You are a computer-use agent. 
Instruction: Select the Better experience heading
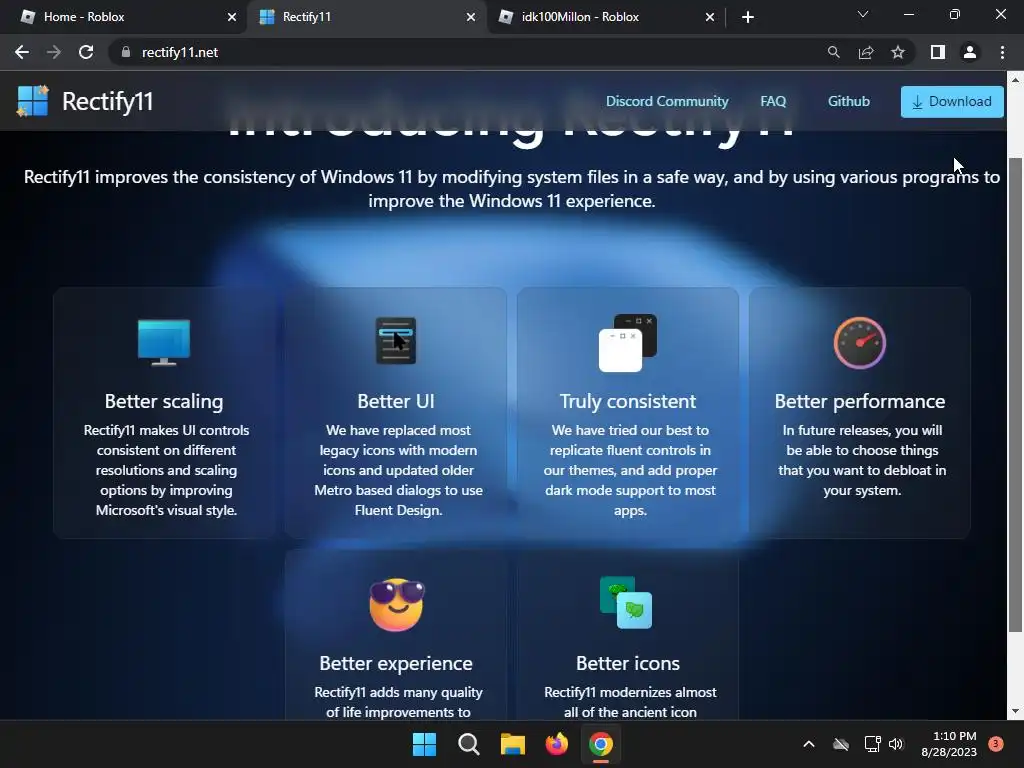[396, 663]
